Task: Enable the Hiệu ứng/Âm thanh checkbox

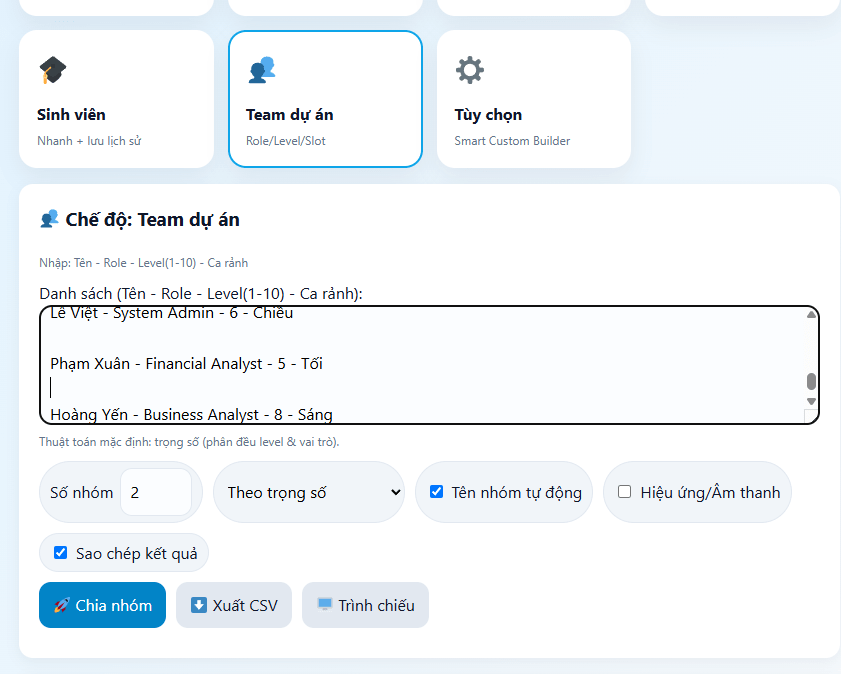Action: click(x=625, y=492)
